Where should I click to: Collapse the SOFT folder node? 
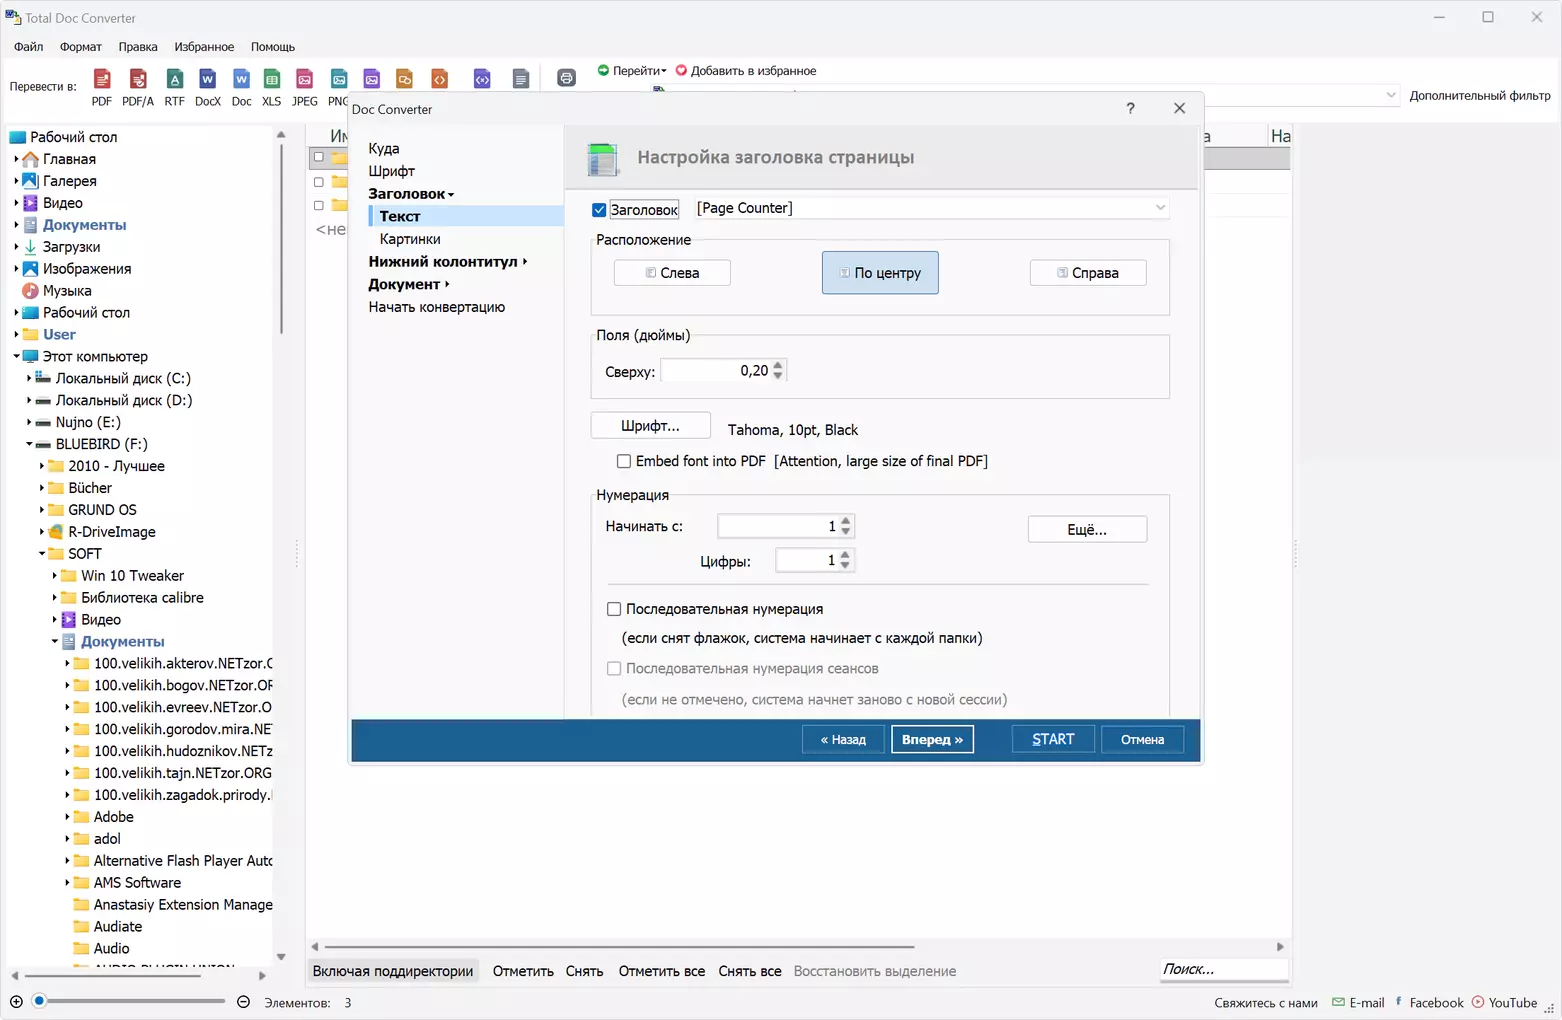pyautogui.click(x=42, y=554)
